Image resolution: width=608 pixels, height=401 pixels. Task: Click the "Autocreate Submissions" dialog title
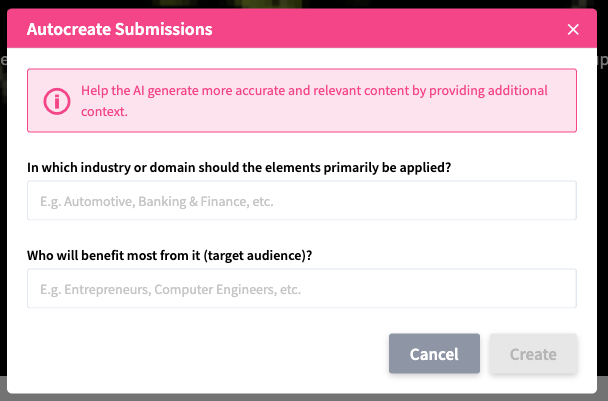coord(120,29)
